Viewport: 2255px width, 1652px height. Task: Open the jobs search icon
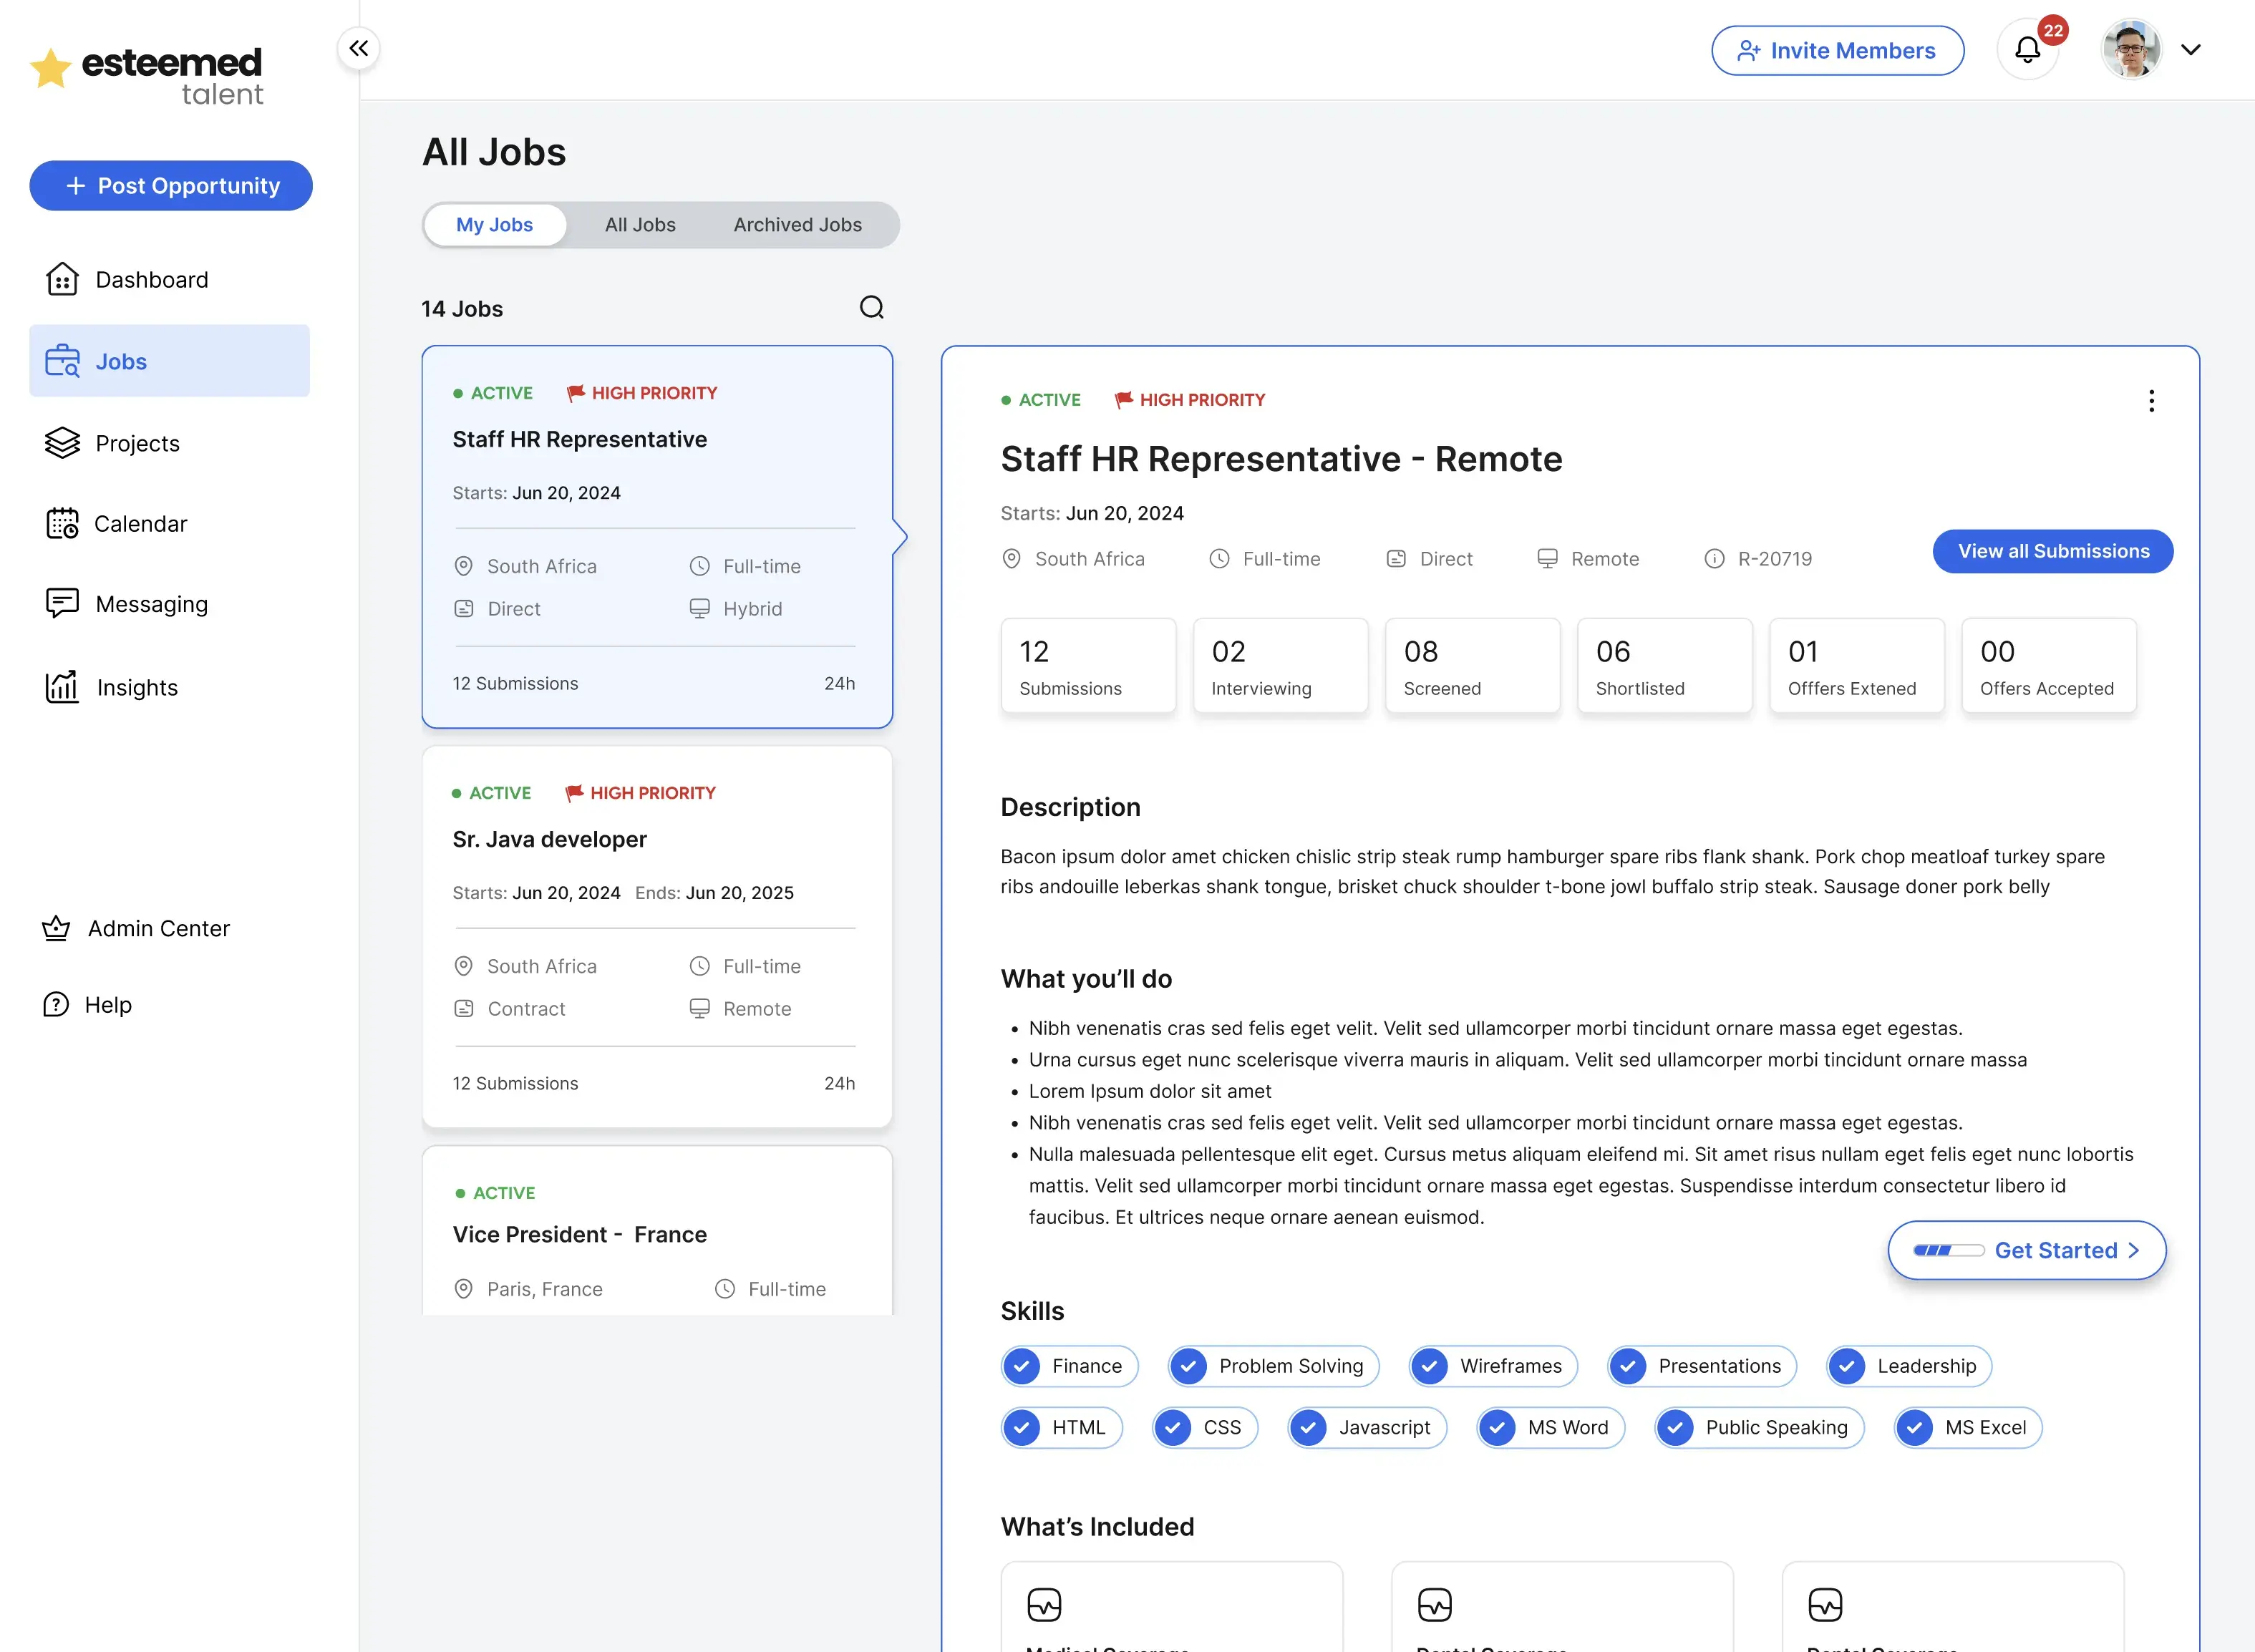point(871,307)
